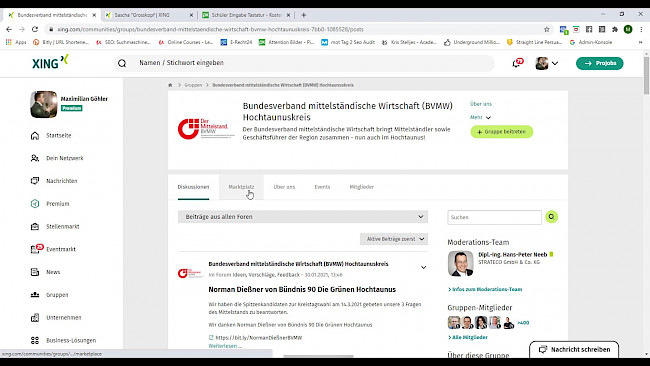
Task: Bookmark page with star icon
Action: [x=547, y=29]
